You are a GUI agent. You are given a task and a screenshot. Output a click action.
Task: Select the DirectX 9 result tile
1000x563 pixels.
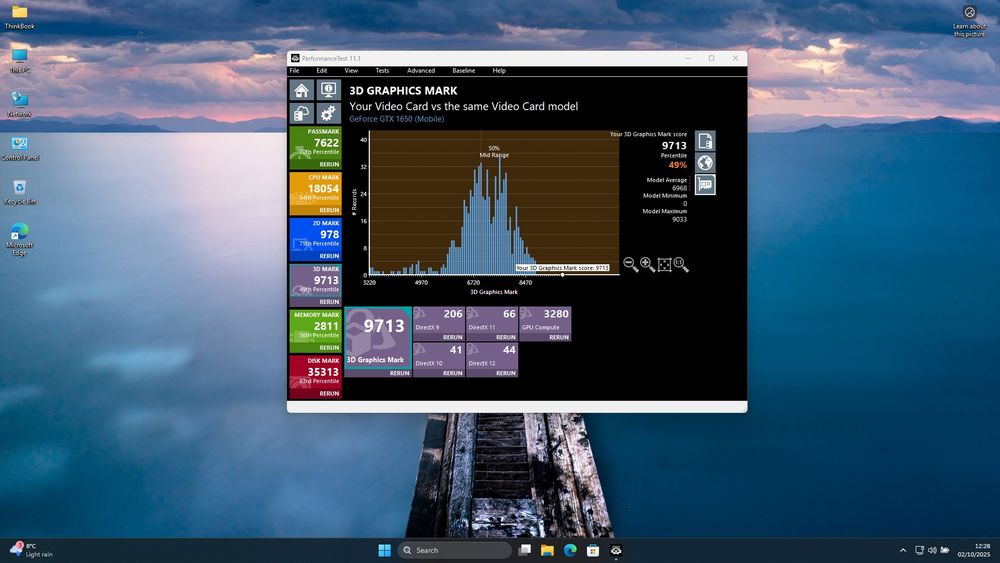click(439, 320)
